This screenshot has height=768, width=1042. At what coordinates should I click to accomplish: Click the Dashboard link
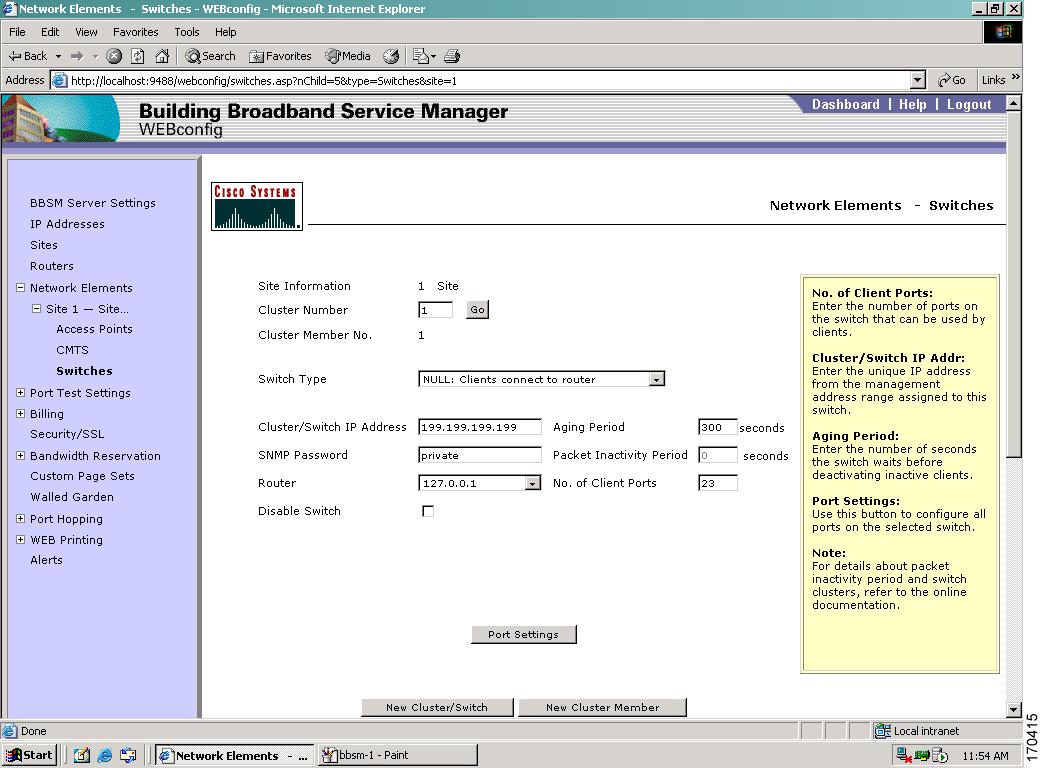click(845, 104)
